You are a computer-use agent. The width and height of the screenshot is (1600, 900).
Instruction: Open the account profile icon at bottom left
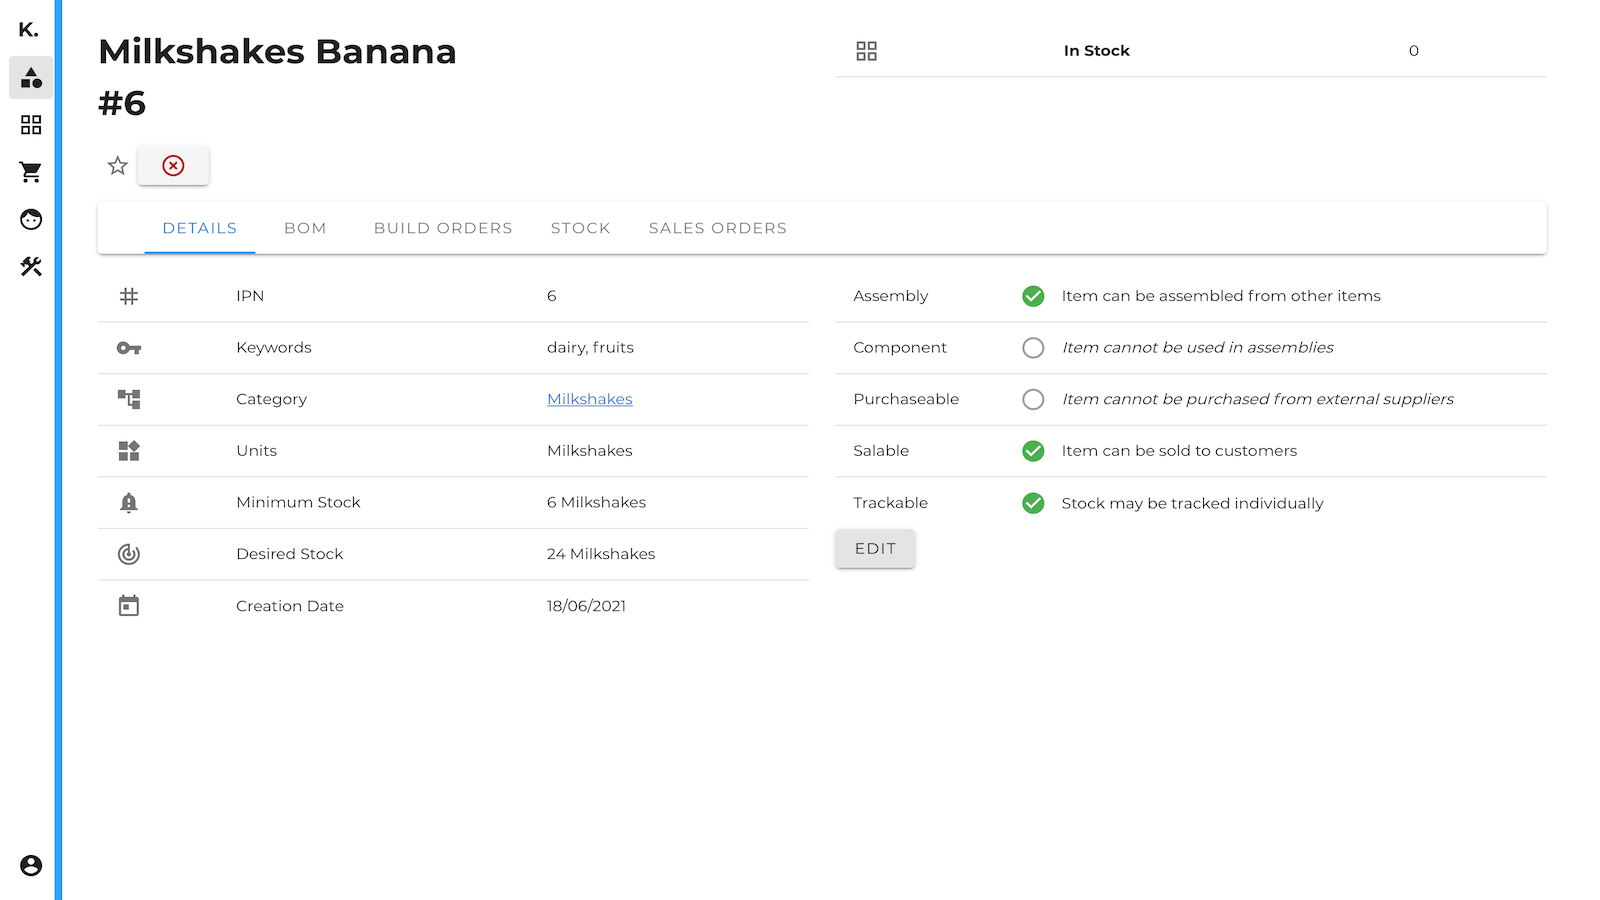(30, 866)
